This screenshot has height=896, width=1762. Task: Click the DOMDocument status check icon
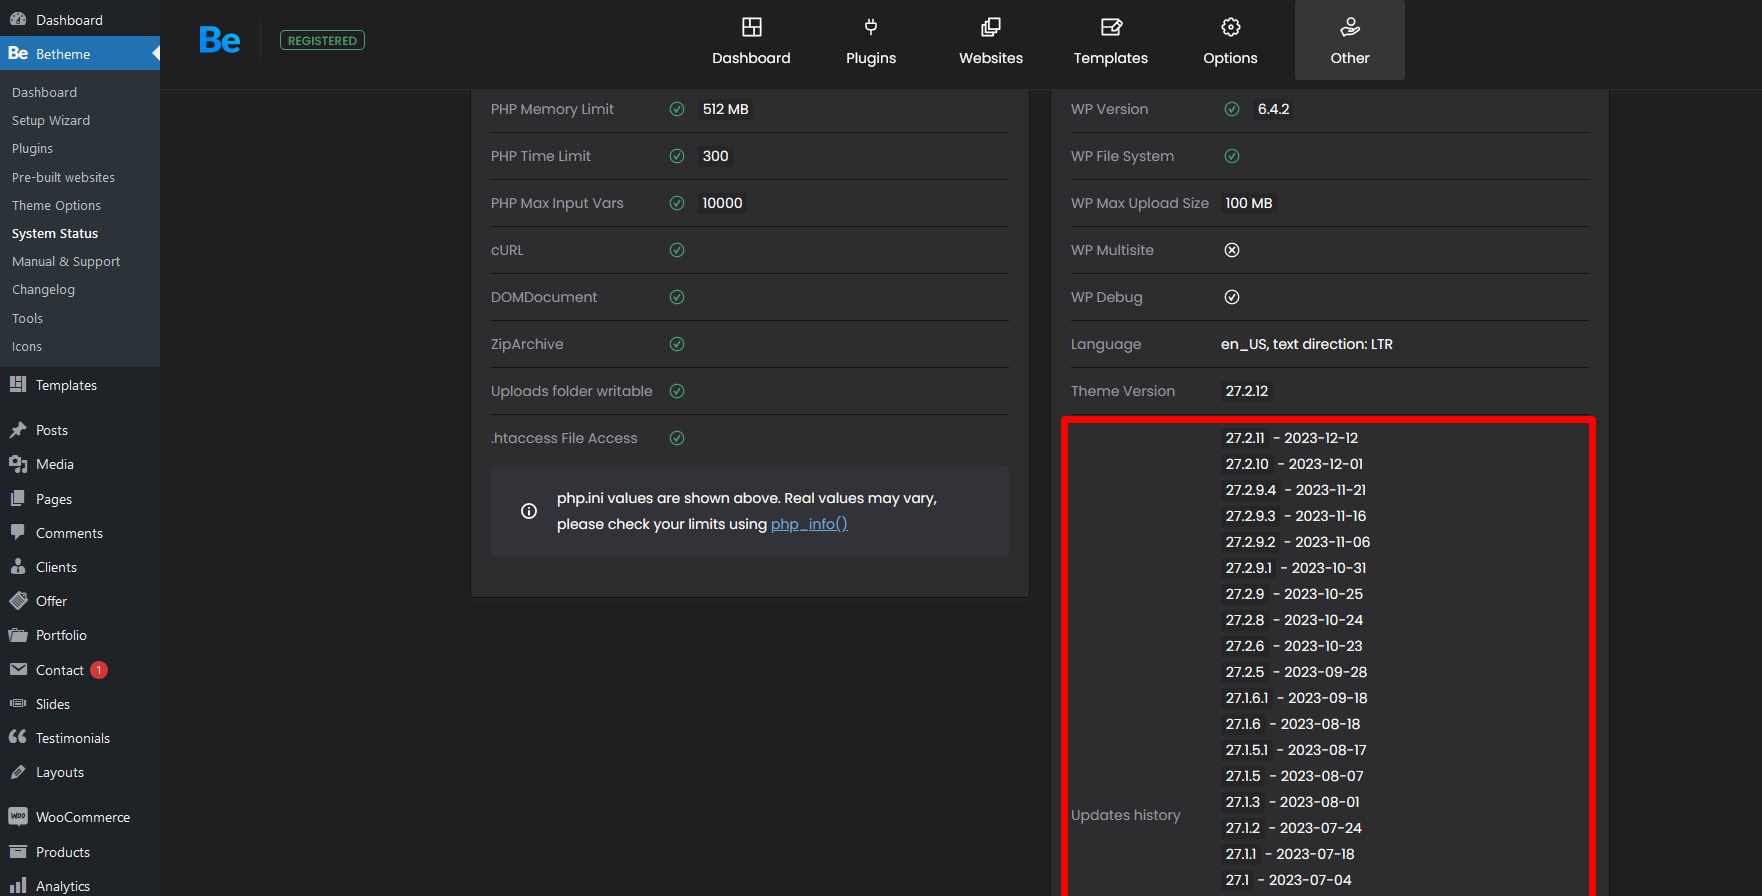(677, 297)
